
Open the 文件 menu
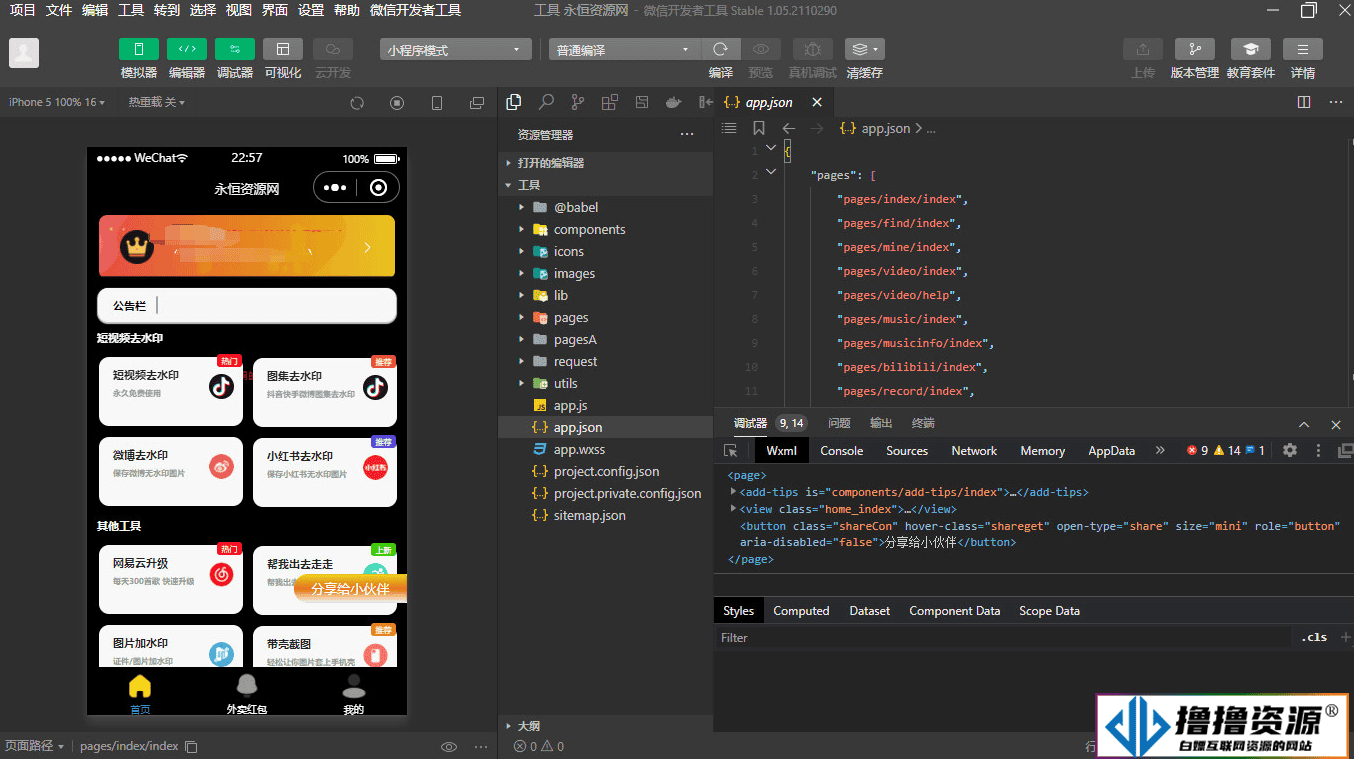(59, 10)
